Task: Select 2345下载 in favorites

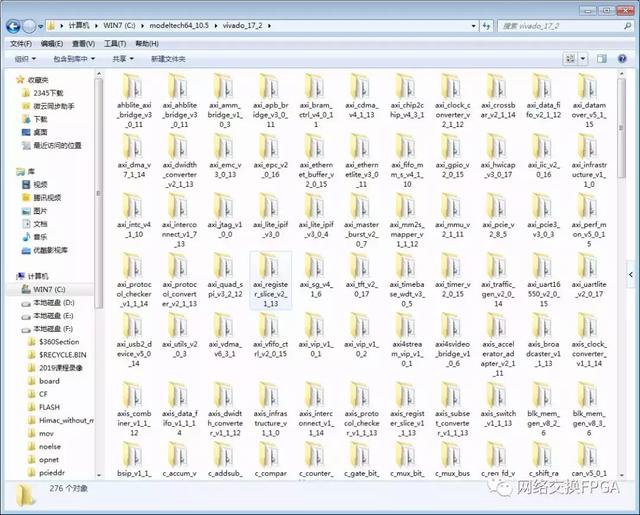Action: click(43, 93)
